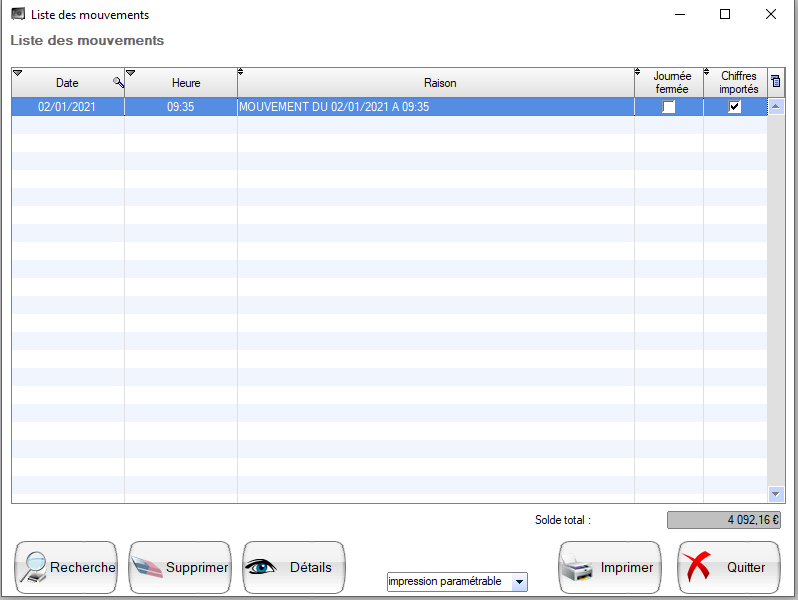Click the Quitter button
This screenshot has width=798, height=600.
tap(729, 568)
